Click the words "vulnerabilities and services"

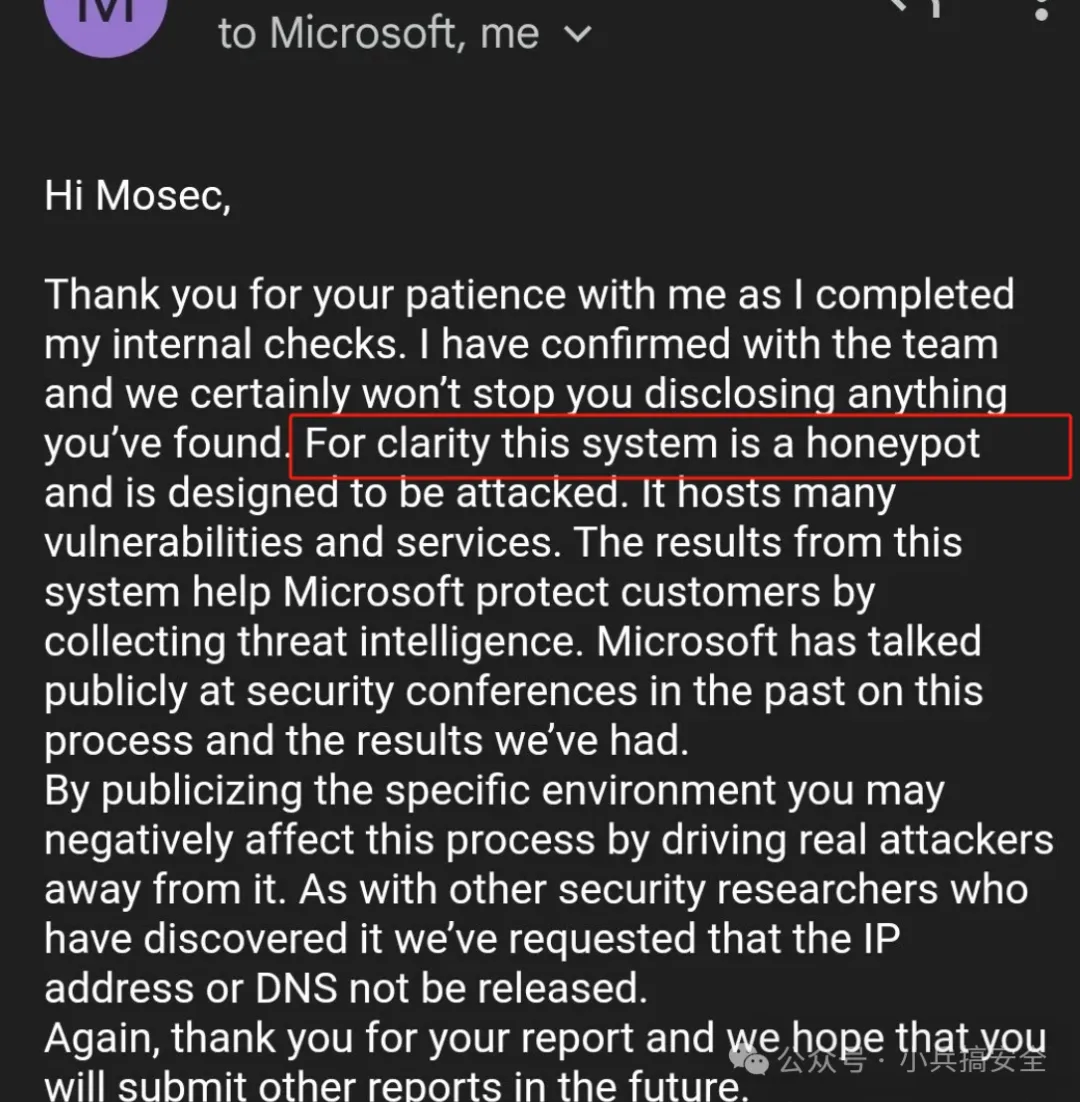click(295, 543)
